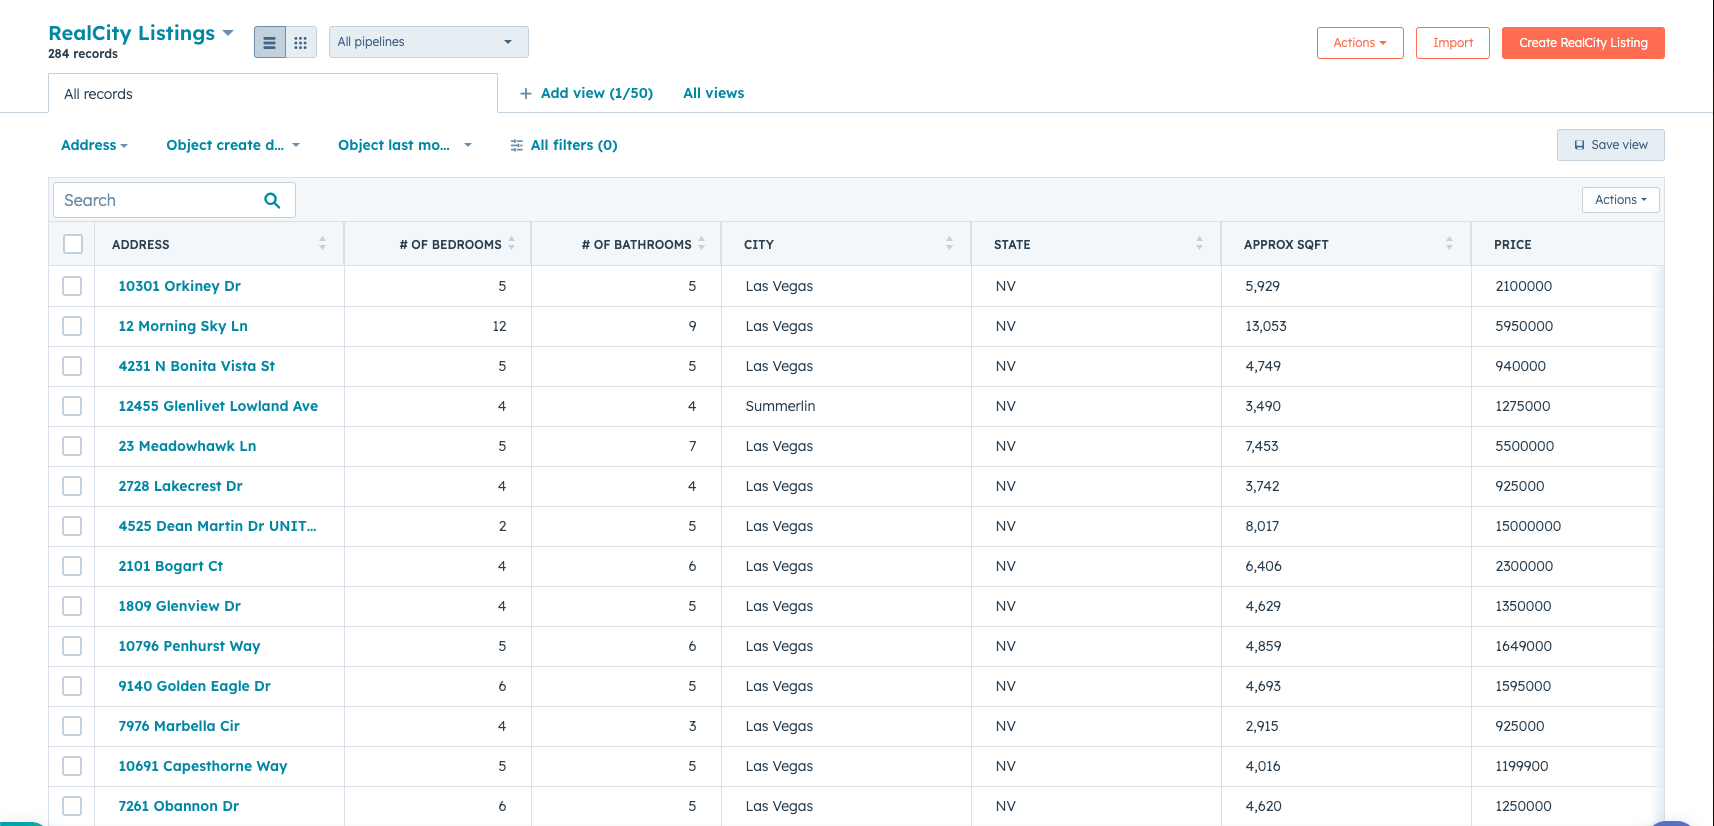Check the select-all header checkbox
The height and width of the screenshot is (826, 1714).
tap(73, 244)
